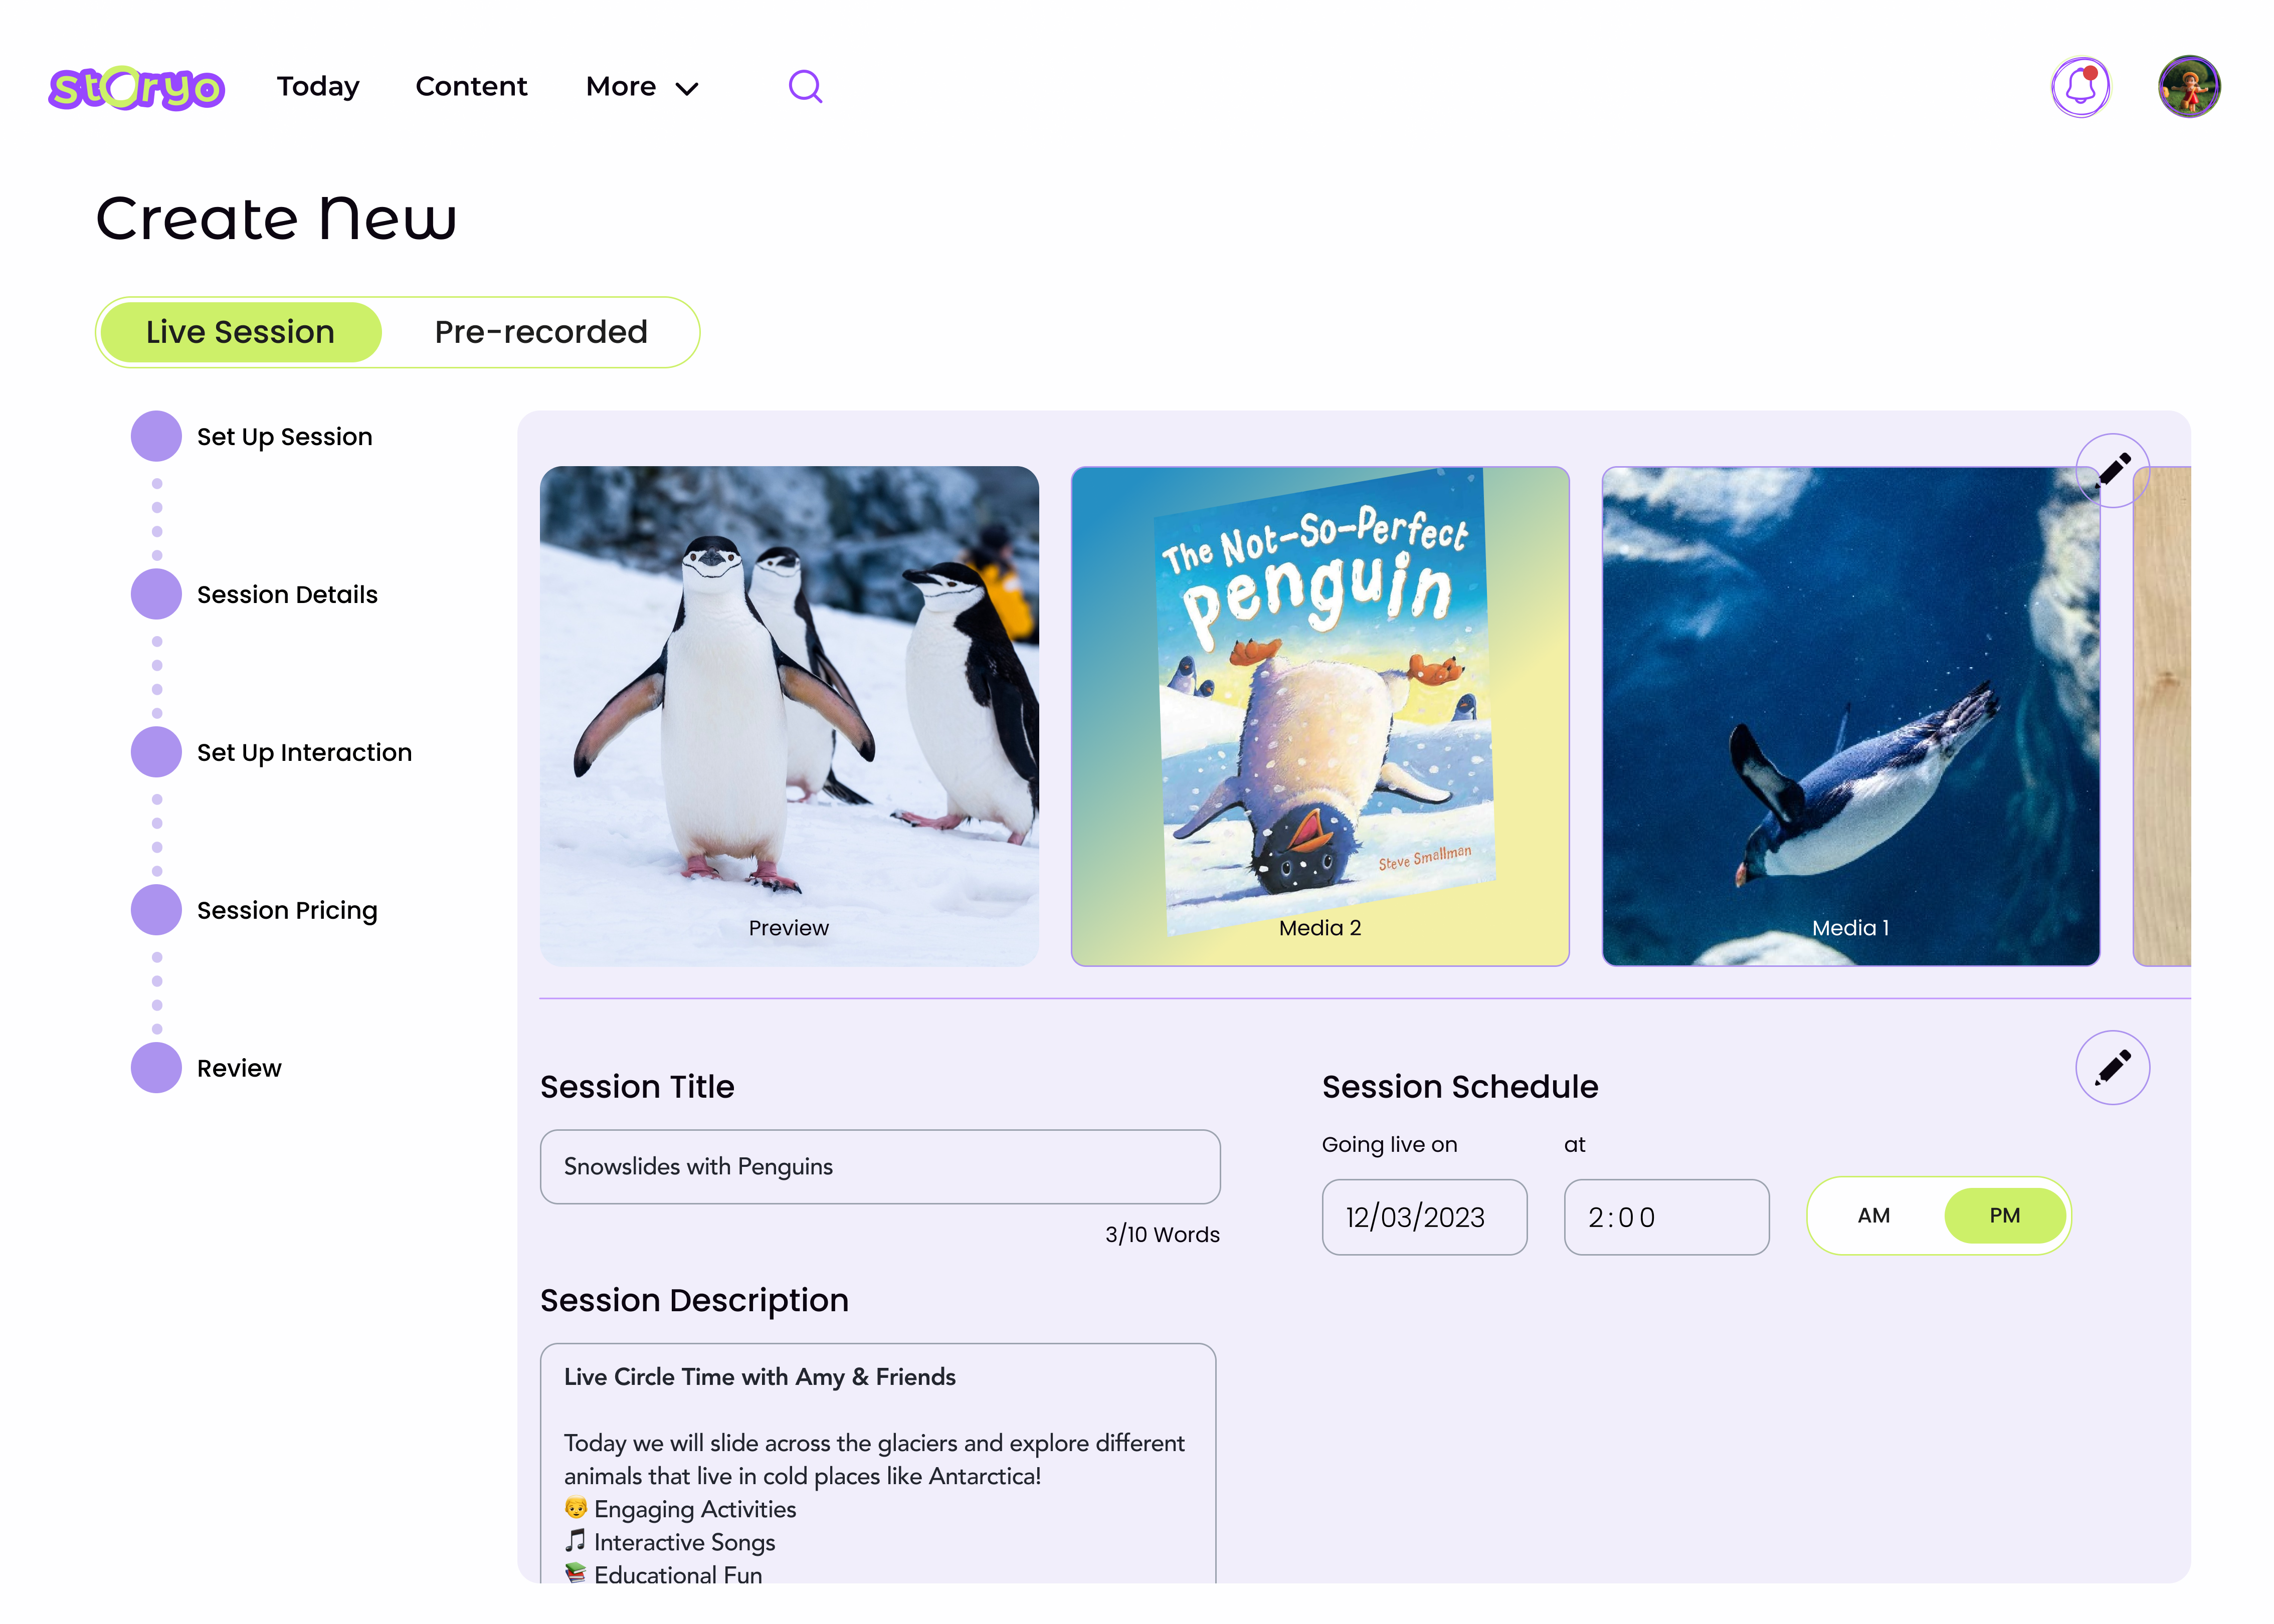Select the Media 2 book cover thumbnail
Viewport: 2274px width, 1624px height.
[x=1320, y=716]
